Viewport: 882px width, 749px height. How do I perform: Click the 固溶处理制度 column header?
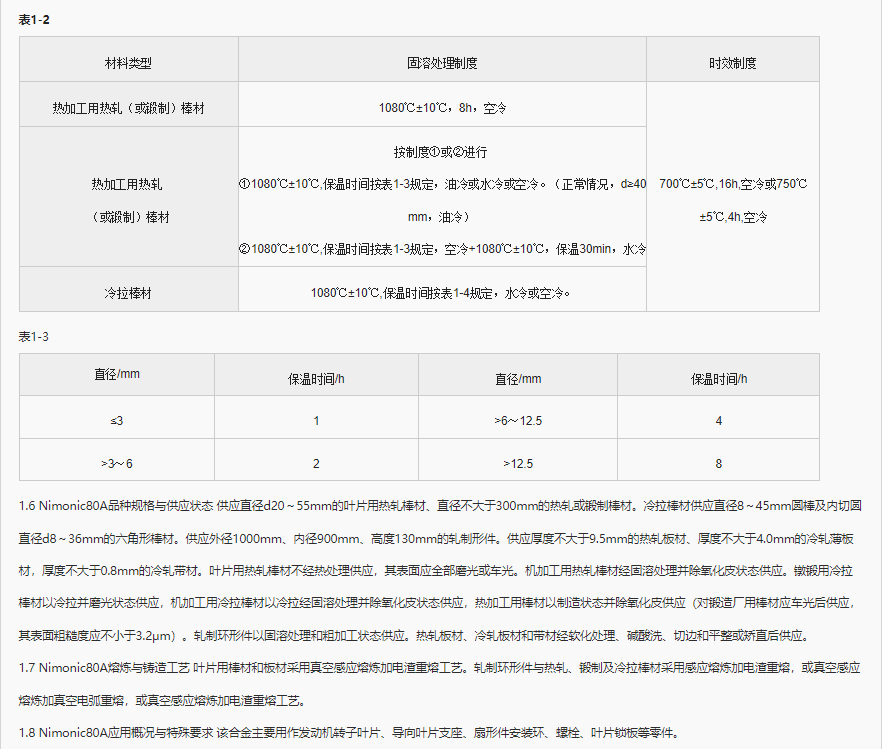coord(443,59)
